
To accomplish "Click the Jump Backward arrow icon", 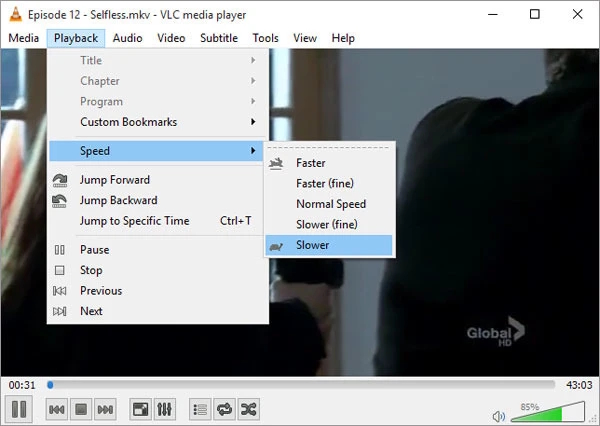I will pyautogui.click(x=60, y=201).
